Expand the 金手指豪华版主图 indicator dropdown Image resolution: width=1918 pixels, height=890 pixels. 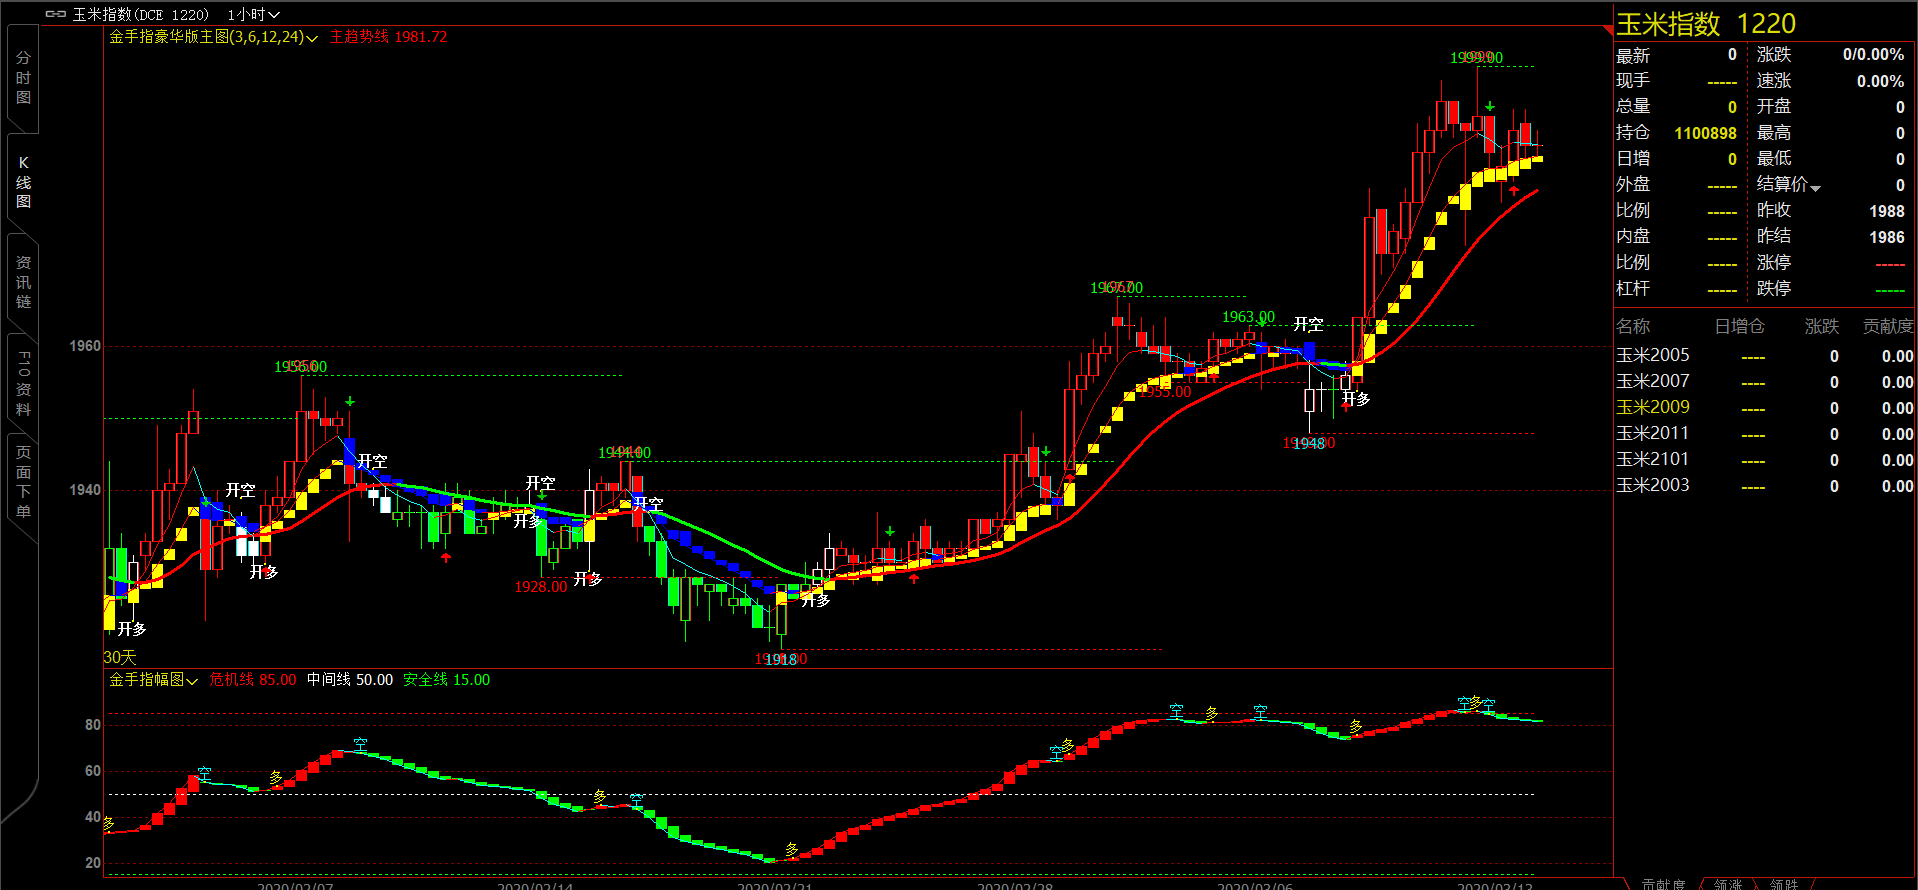pos(311,38)
